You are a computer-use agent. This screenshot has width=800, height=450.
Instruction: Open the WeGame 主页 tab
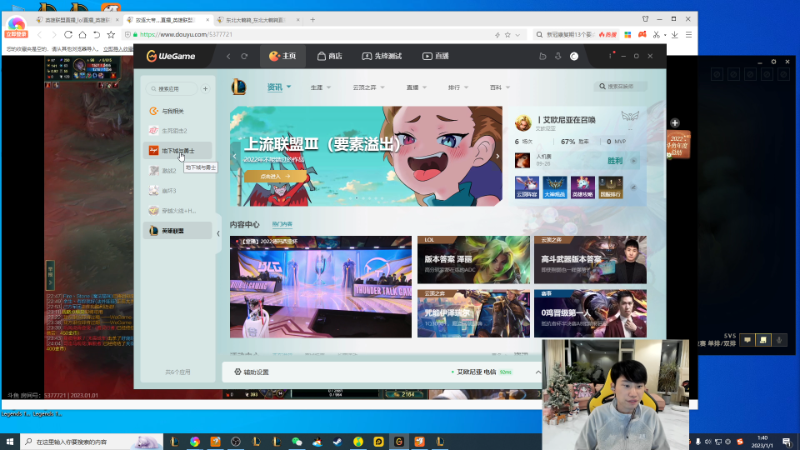[283, 56]
